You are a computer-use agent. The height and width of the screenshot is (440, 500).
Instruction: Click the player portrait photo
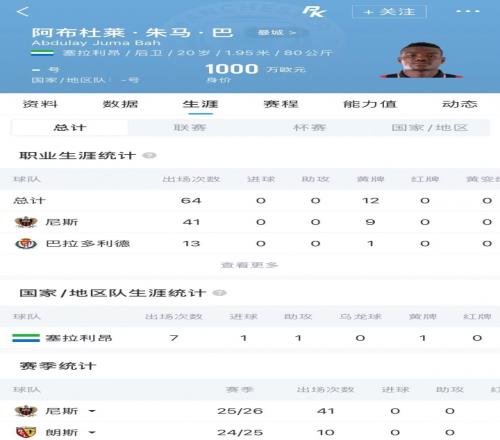pos(421,60)
